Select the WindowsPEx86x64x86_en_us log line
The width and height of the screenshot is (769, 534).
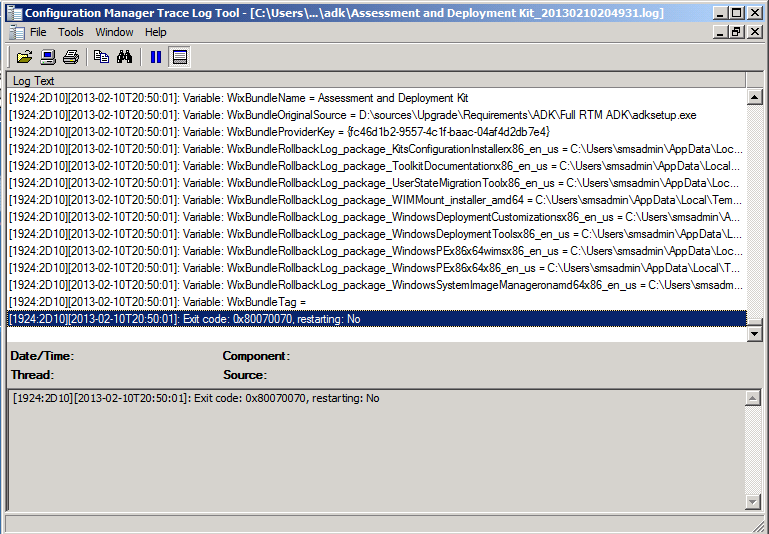tap(377, 268)
